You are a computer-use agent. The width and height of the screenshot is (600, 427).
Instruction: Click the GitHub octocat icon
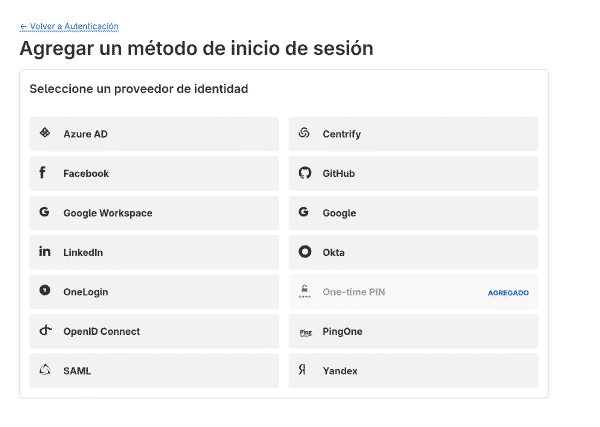coord(305,173)
